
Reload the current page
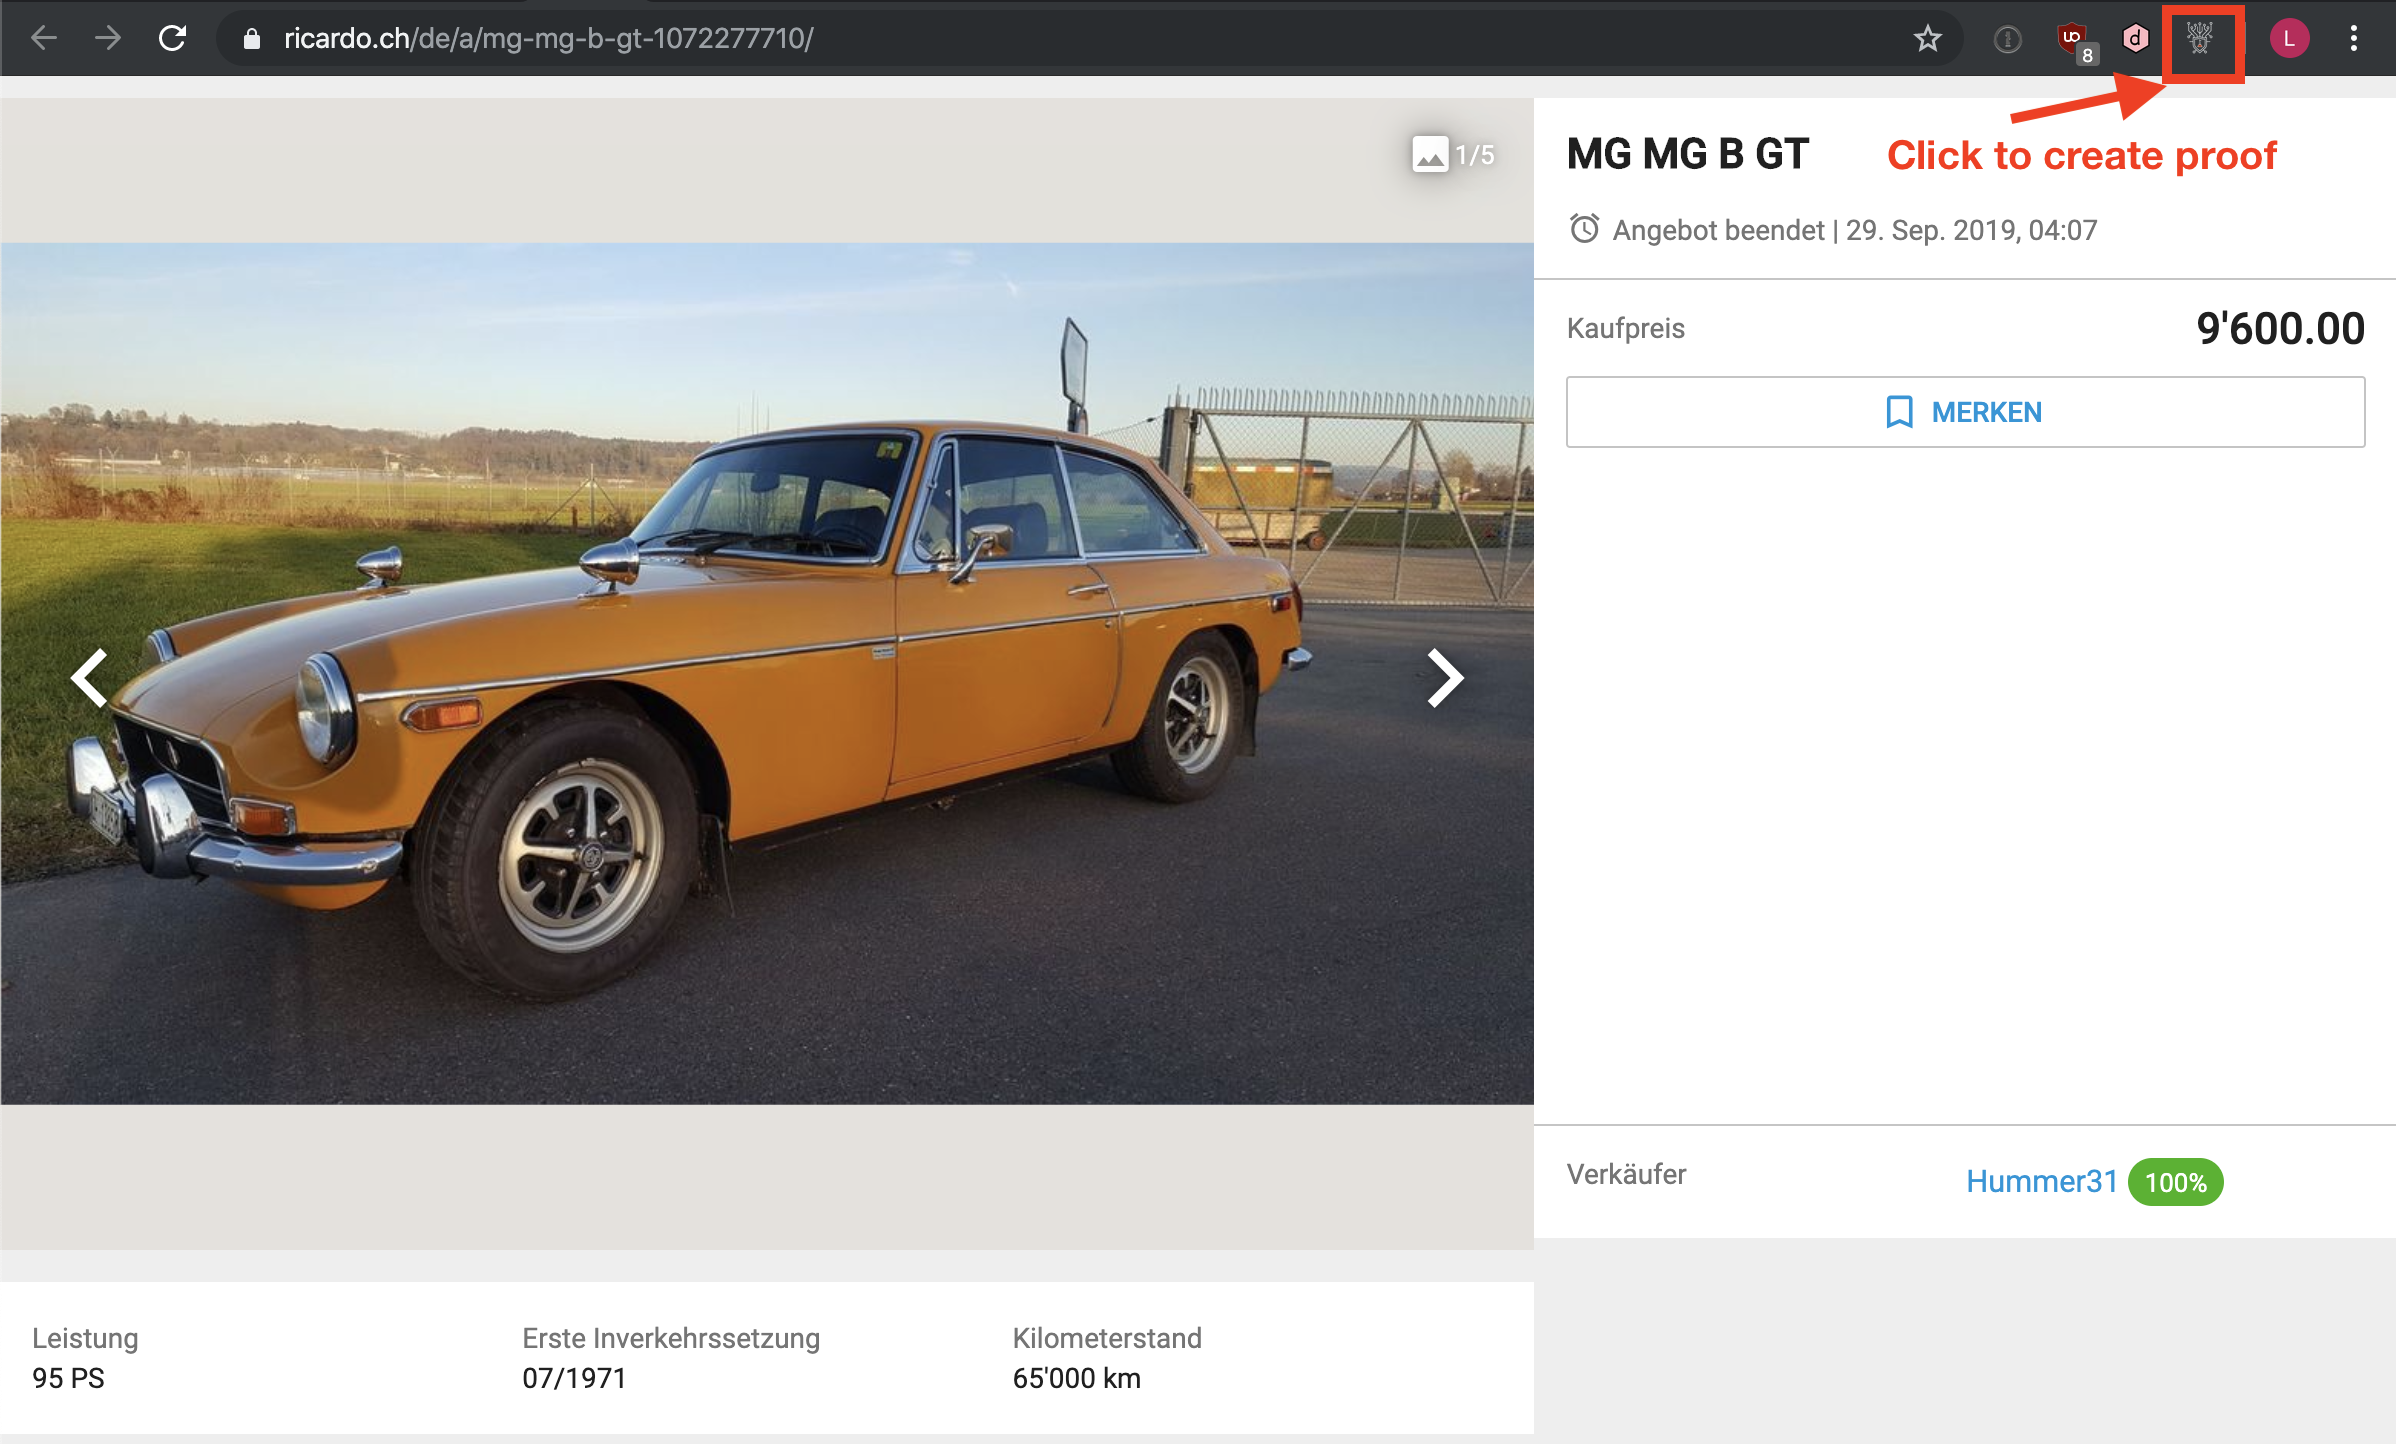pyautogui.click(x=173, y=38)
